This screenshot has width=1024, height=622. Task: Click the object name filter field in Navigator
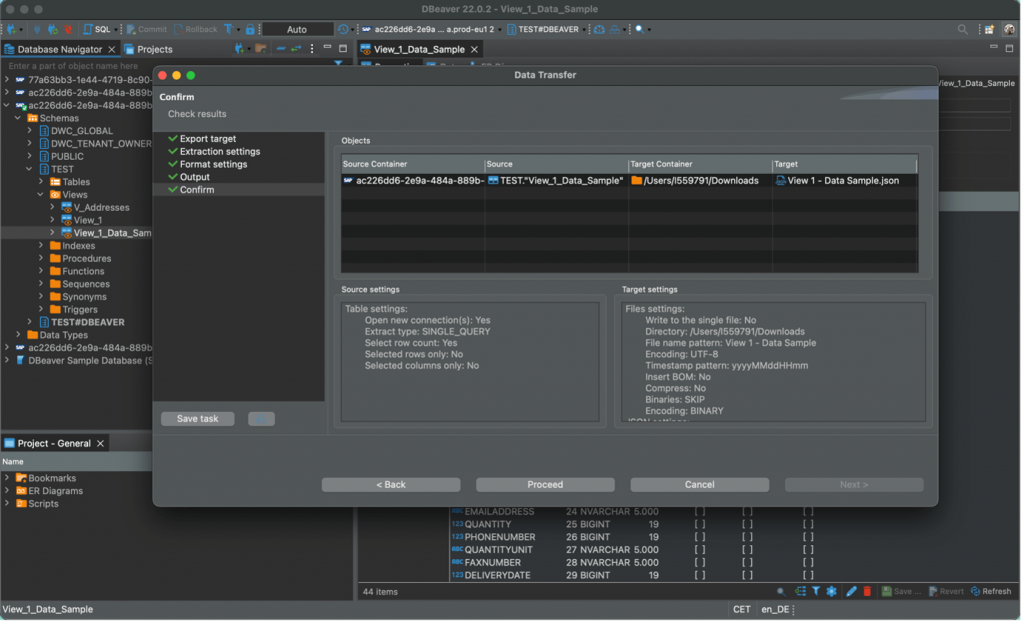coord(168,66)
